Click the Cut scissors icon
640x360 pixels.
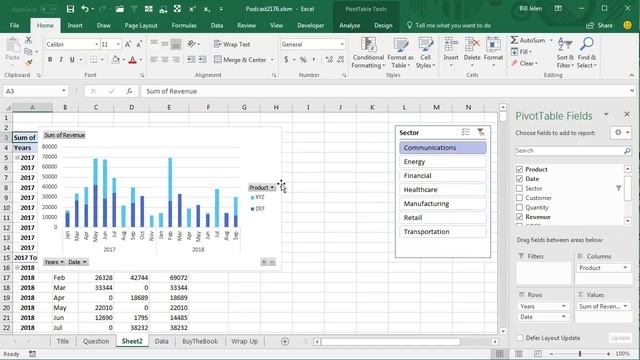[28, 40]
